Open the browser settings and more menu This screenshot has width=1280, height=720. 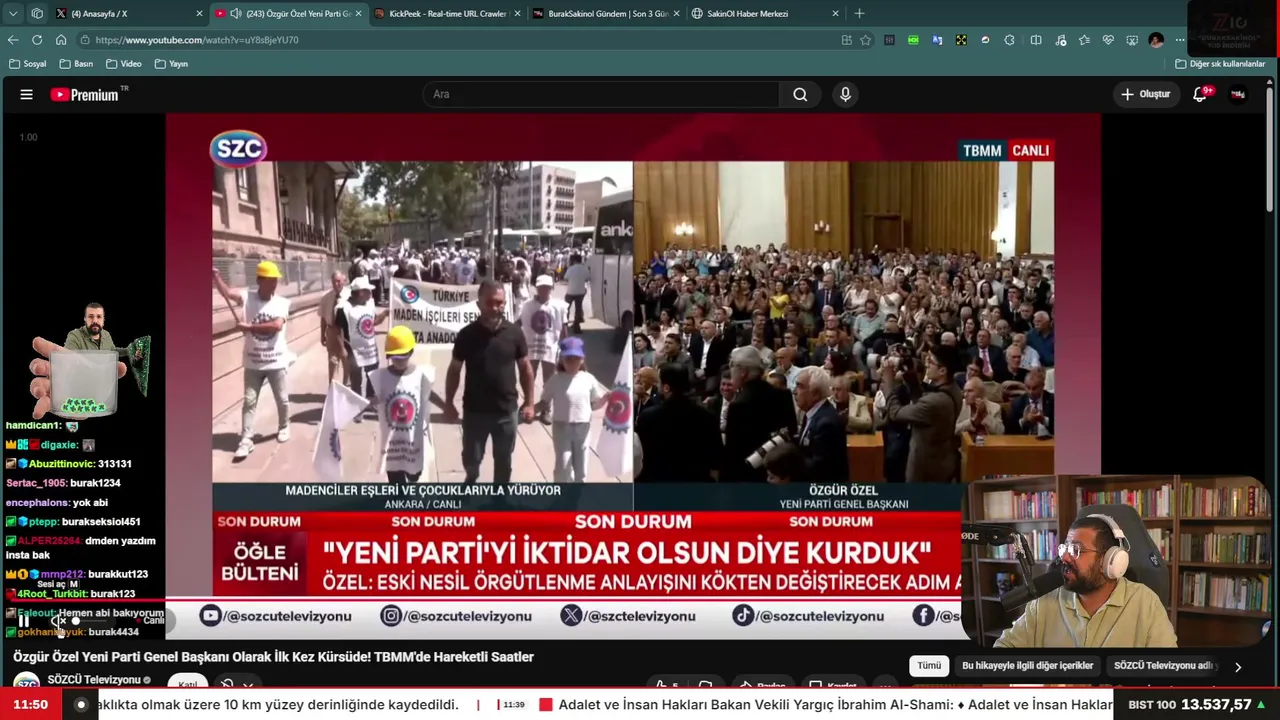pos(1180,40)
